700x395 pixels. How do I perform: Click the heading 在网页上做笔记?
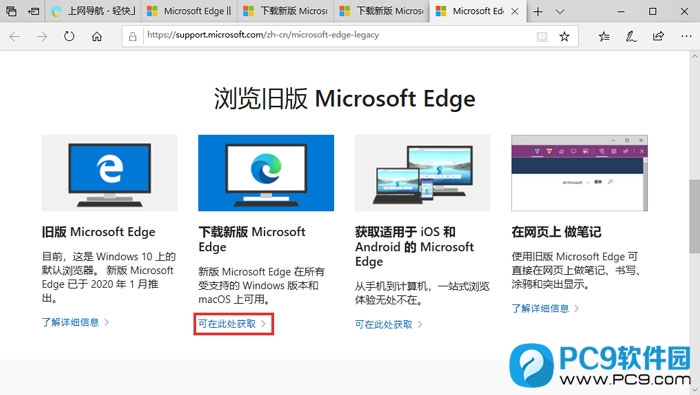pos(556,232)
